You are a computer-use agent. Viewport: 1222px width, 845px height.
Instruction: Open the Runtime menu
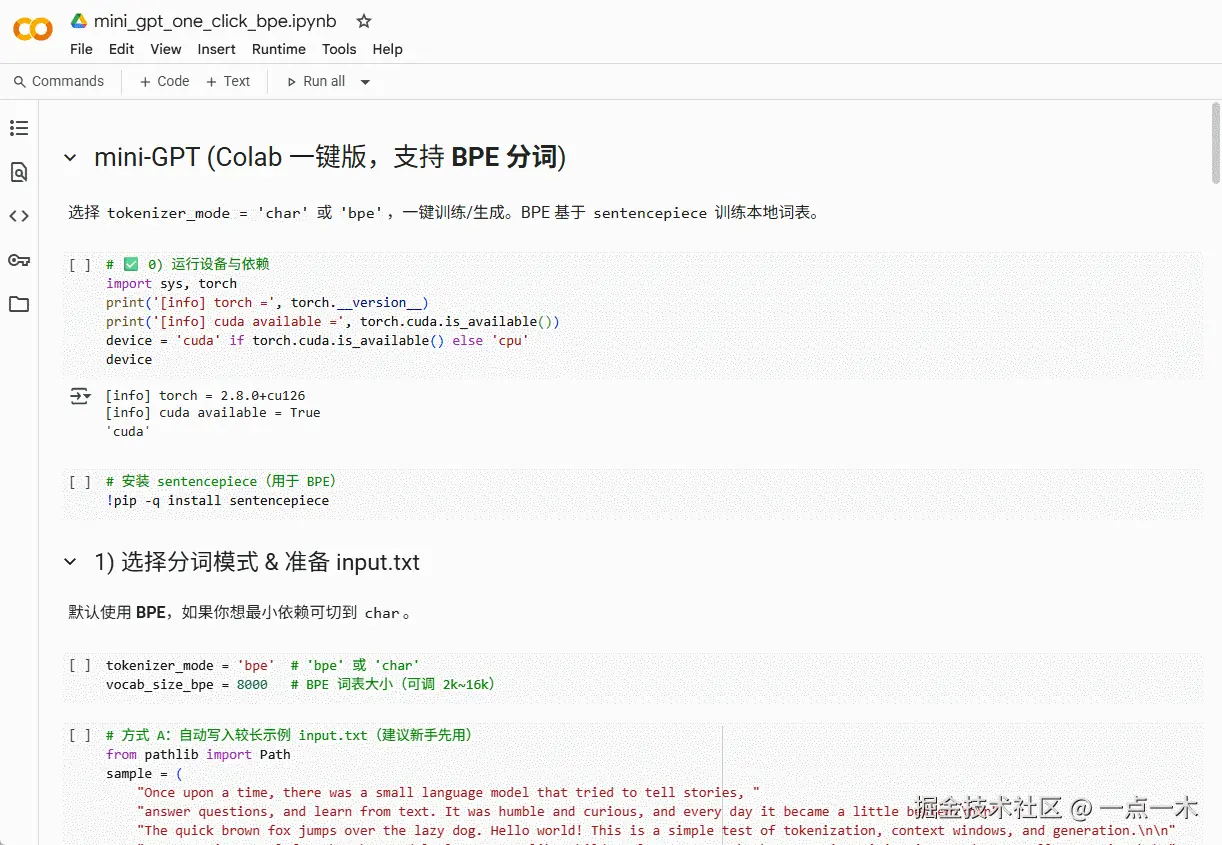pyautogui.click(x=278, y=48)
